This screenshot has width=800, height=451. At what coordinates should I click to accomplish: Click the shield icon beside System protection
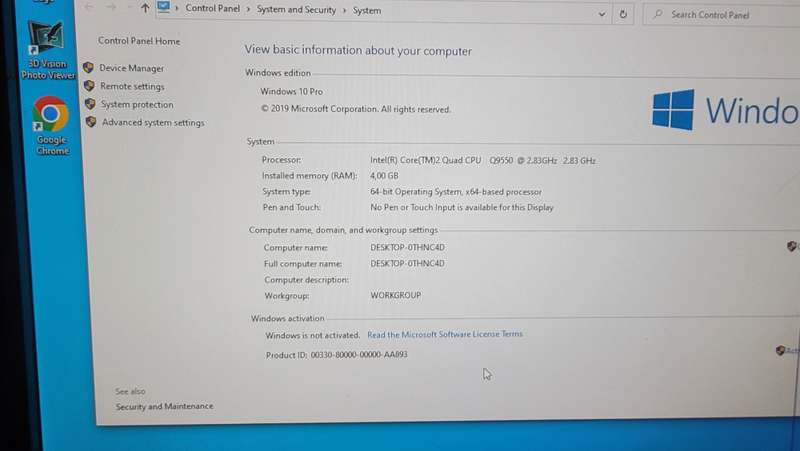(x=90, y=104)
